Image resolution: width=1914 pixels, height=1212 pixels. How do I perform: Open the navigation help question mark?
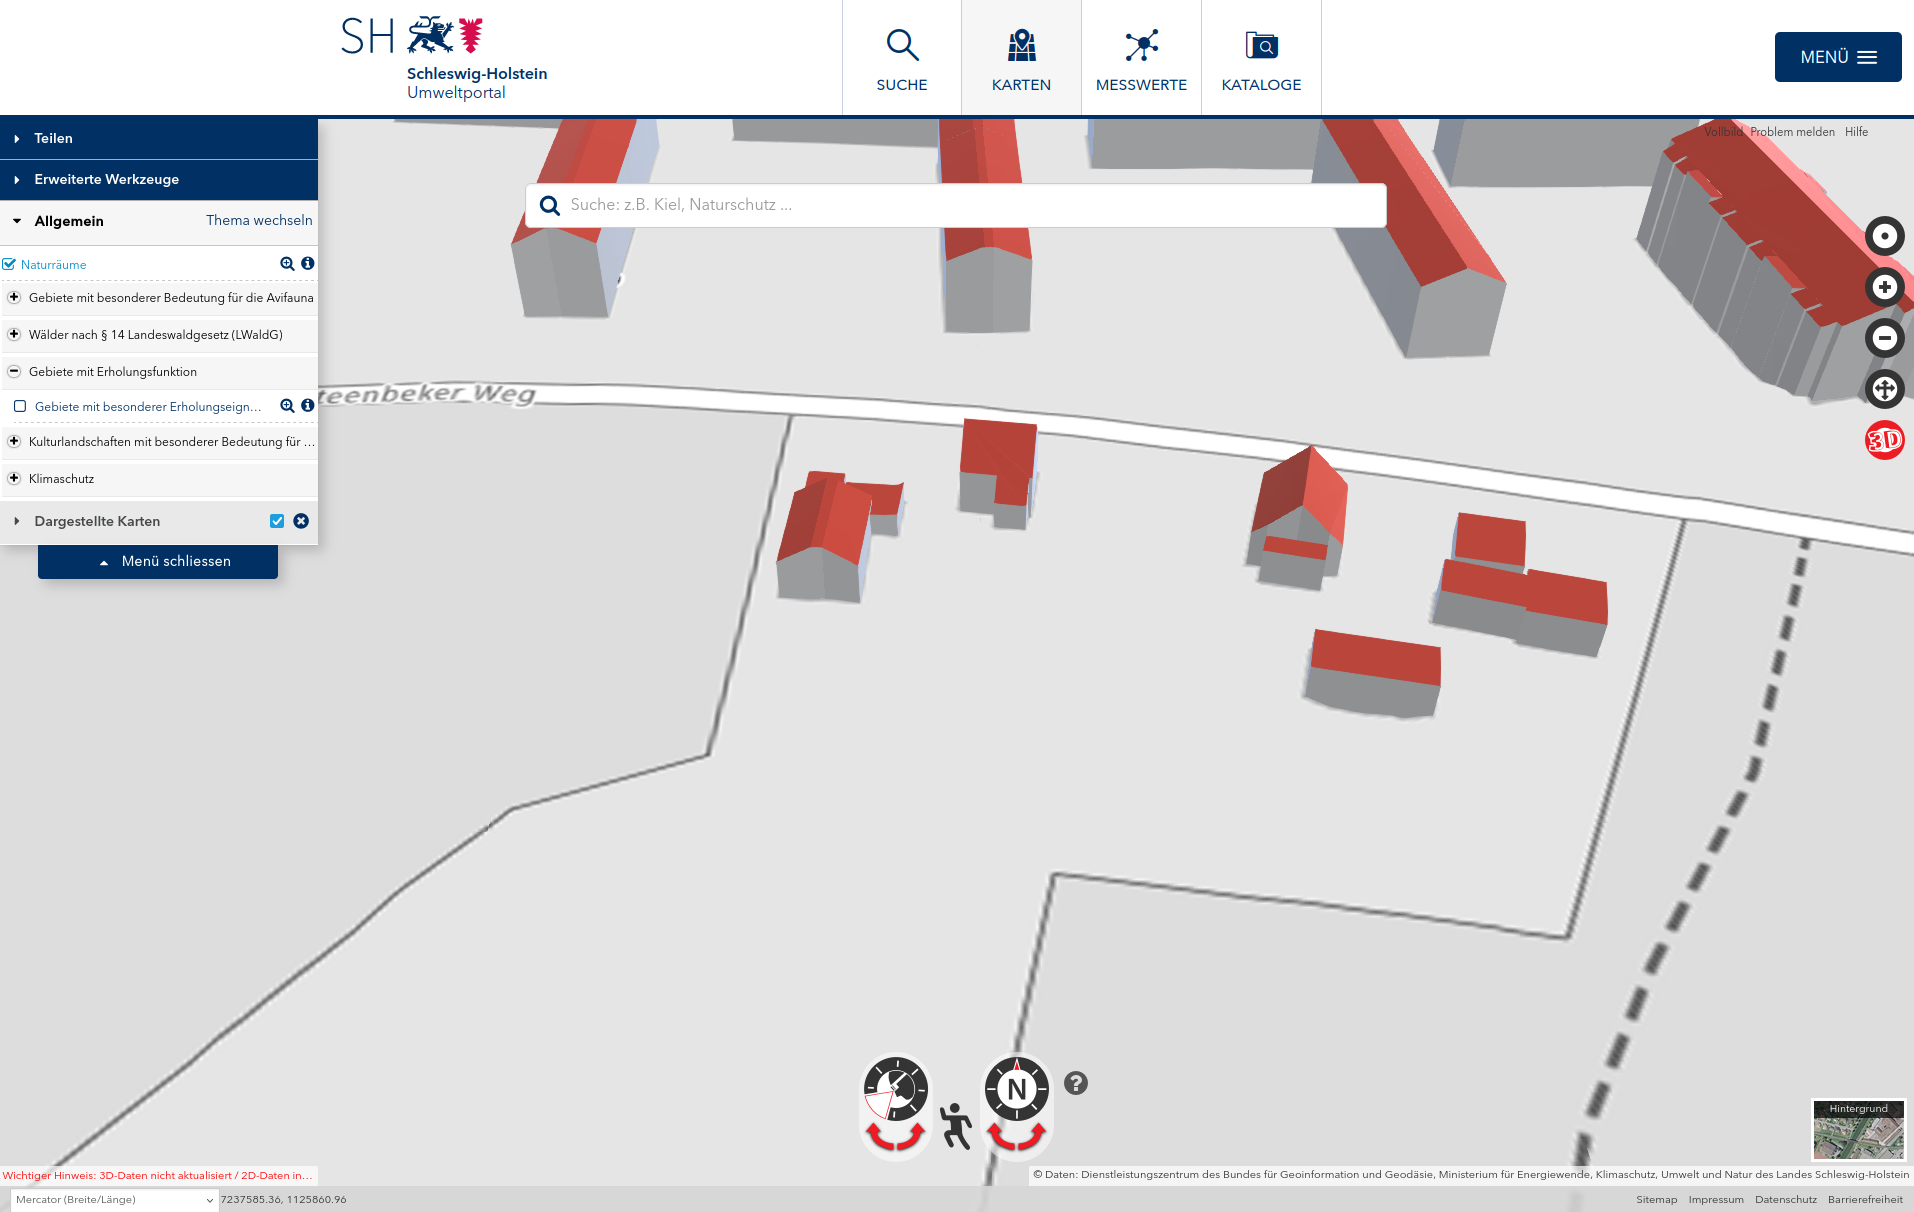pyautogui.click(x=1075, y=1083)
